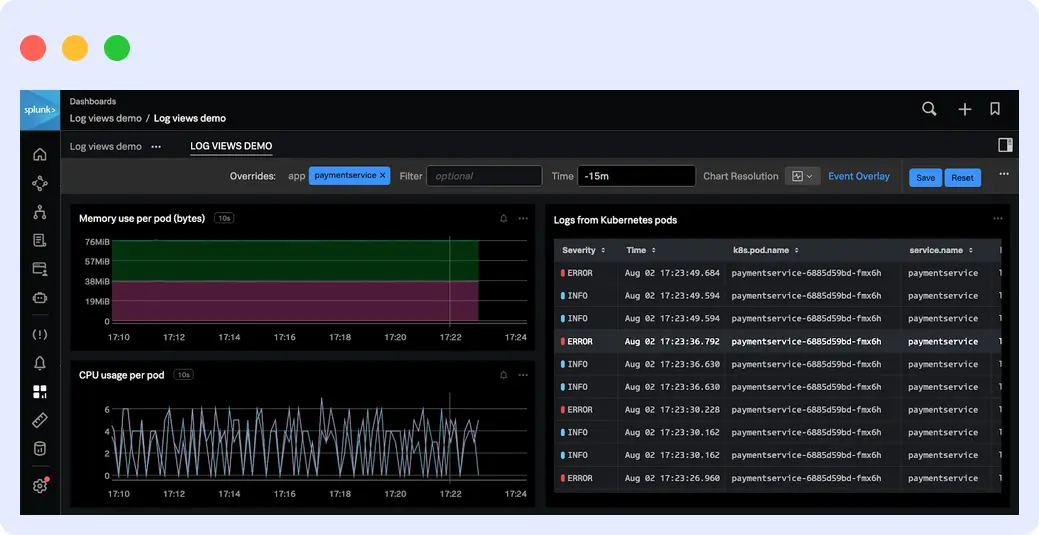Open Metric Finder ruler sidebar icon
This screenshot has width=1039, height=535.
tap(40, 420)
